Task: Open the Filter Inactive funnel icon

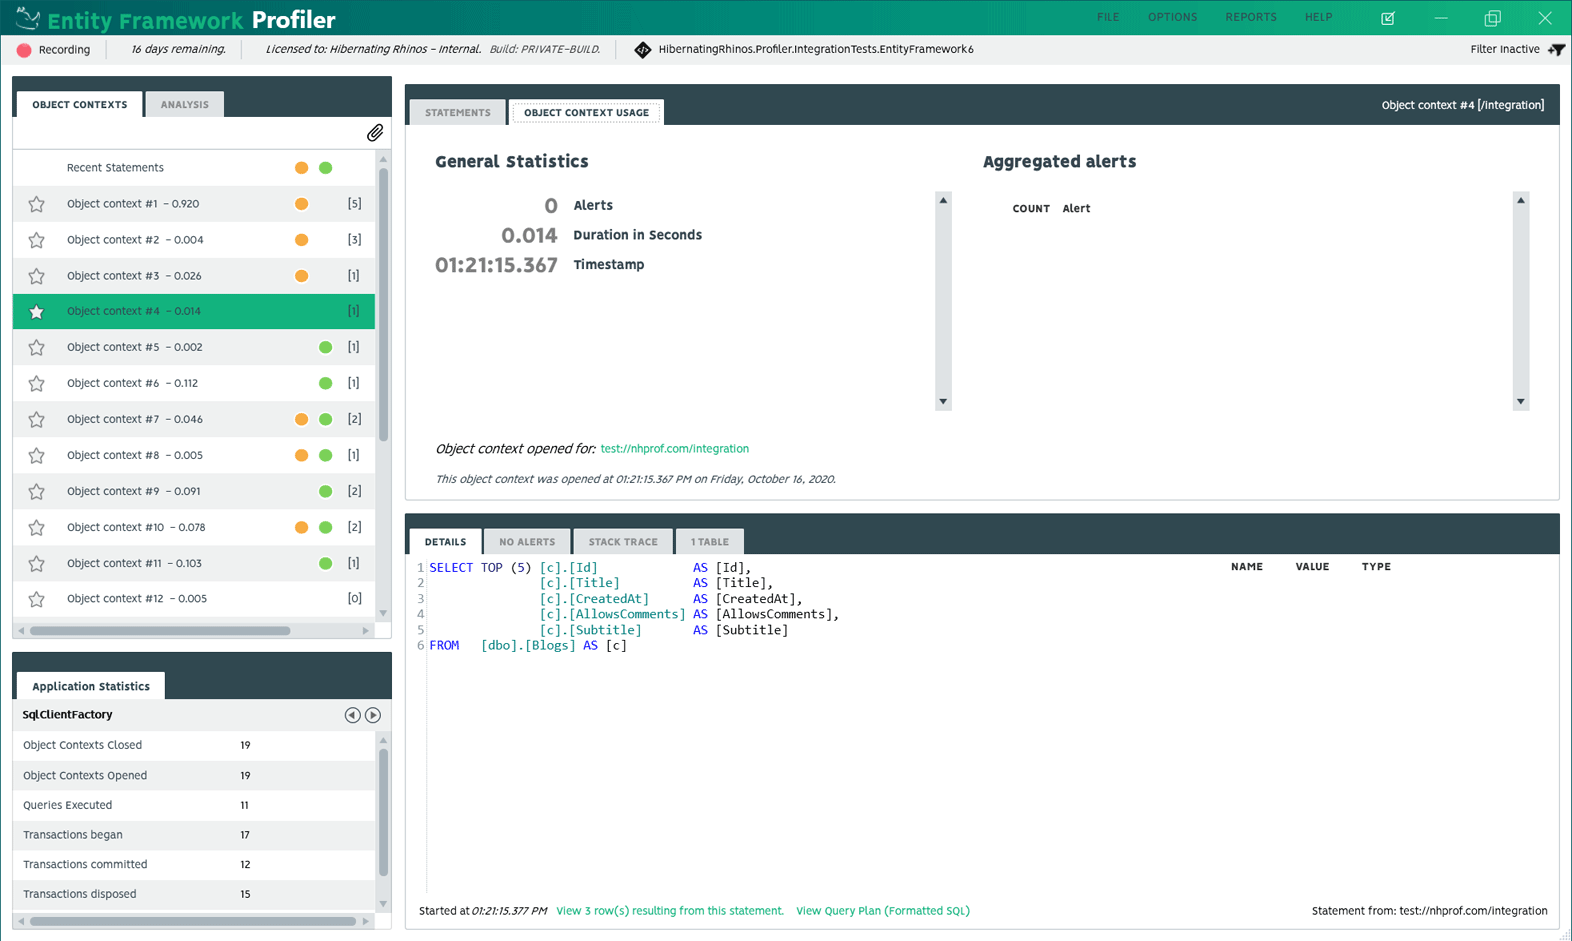Action: (x=1556, y=49)
